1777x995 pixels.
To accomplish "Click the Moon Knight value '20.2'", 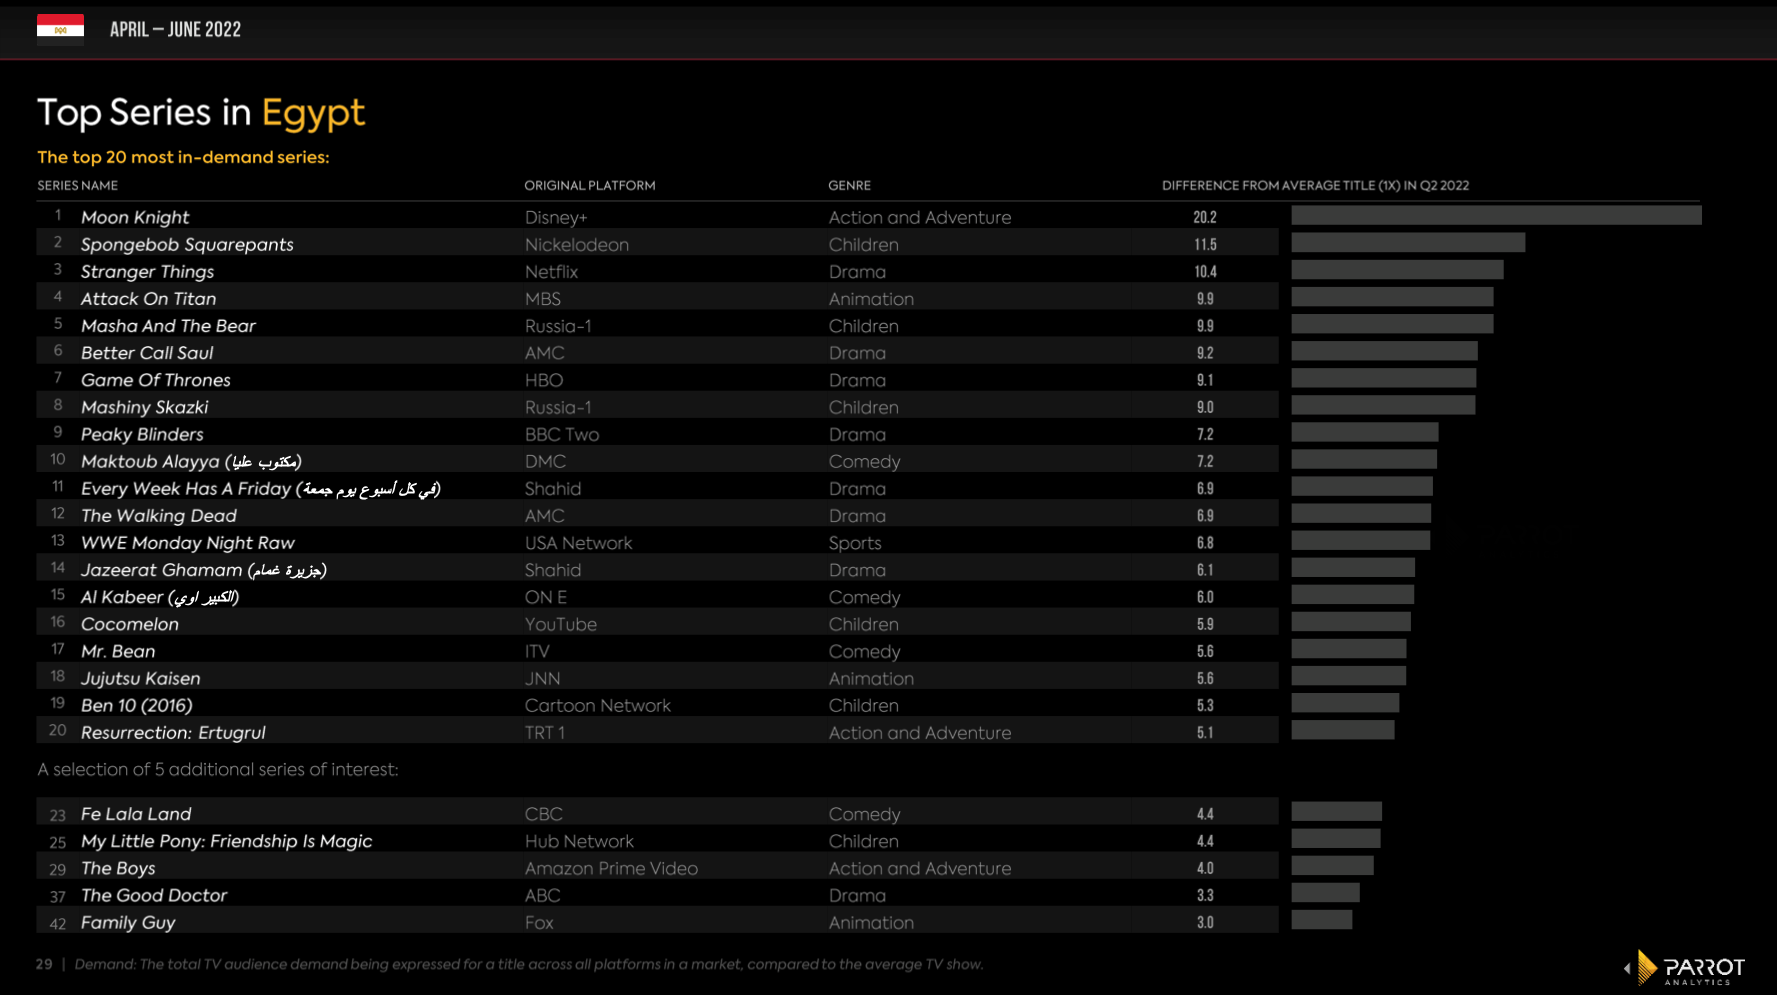I will [1205, 217].
